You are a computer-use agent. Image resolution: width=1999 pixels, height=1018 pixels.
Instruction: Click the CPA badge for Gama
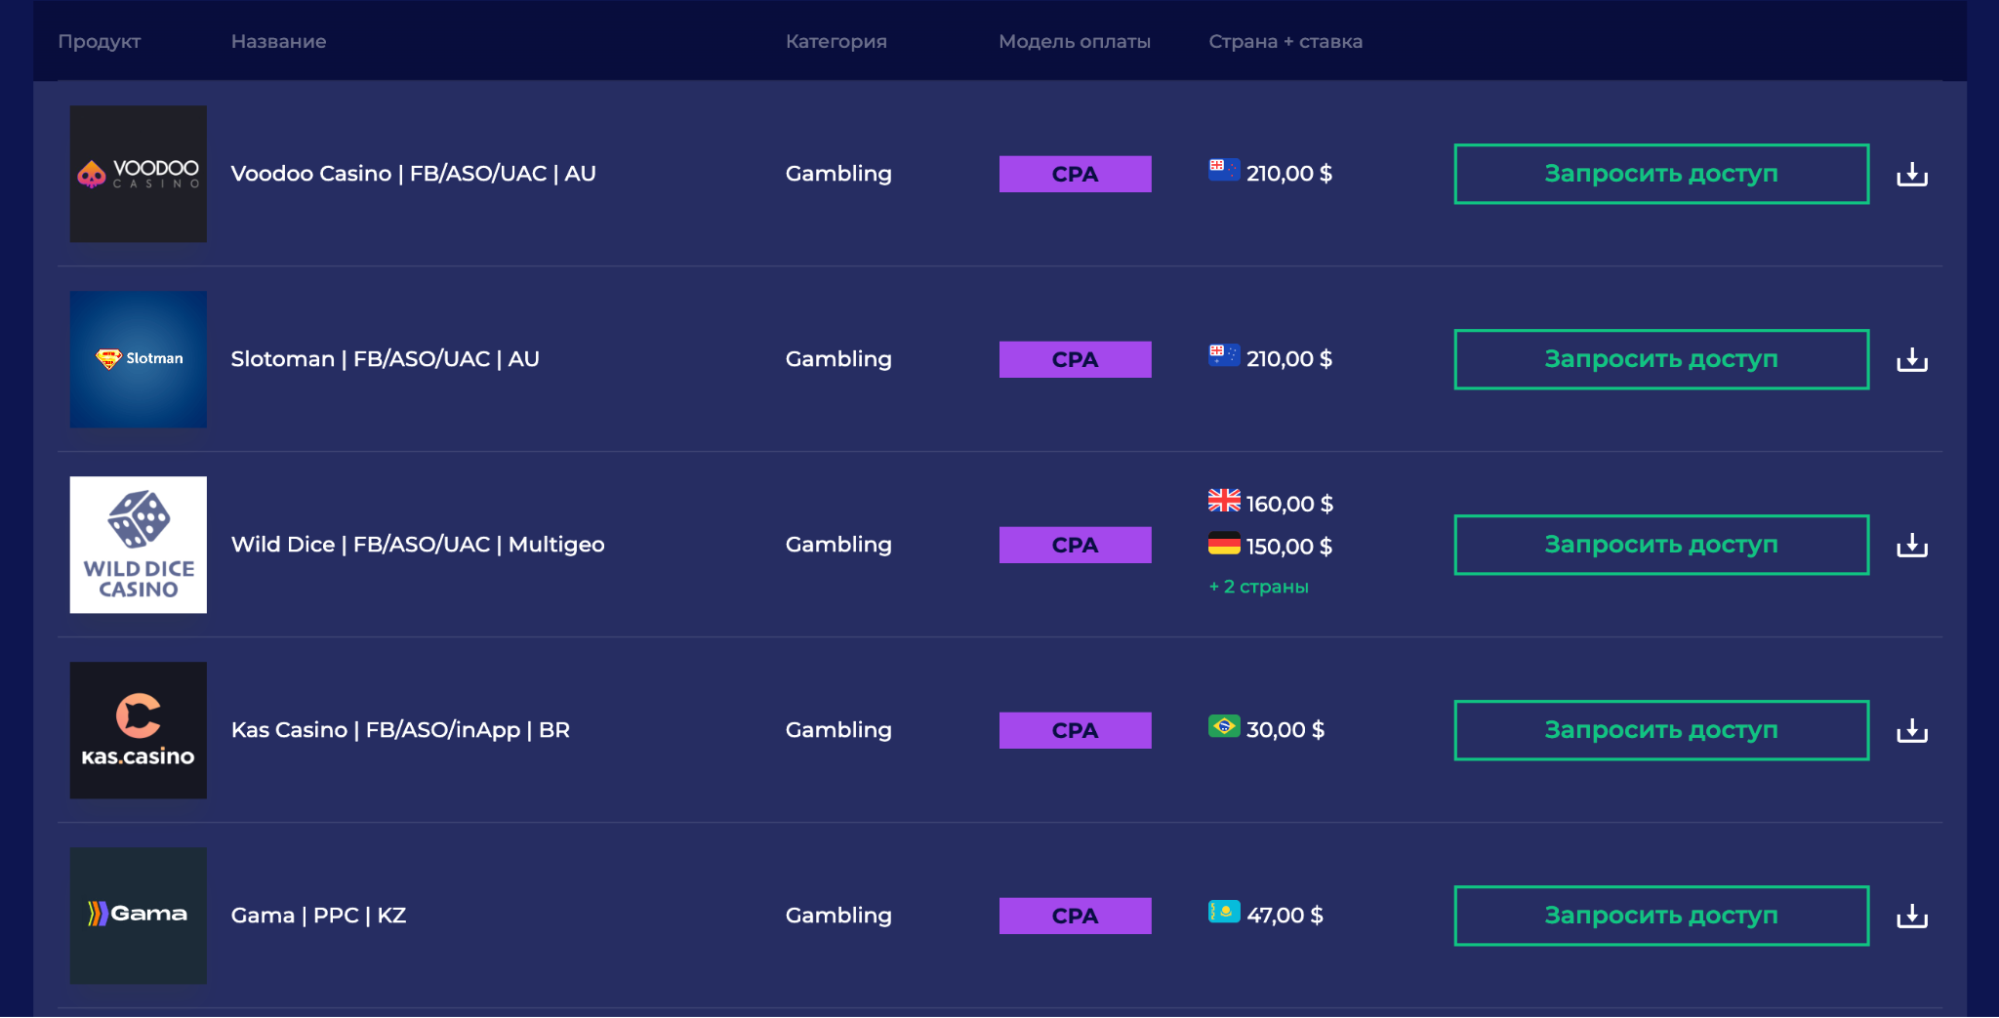[1075, 915]
